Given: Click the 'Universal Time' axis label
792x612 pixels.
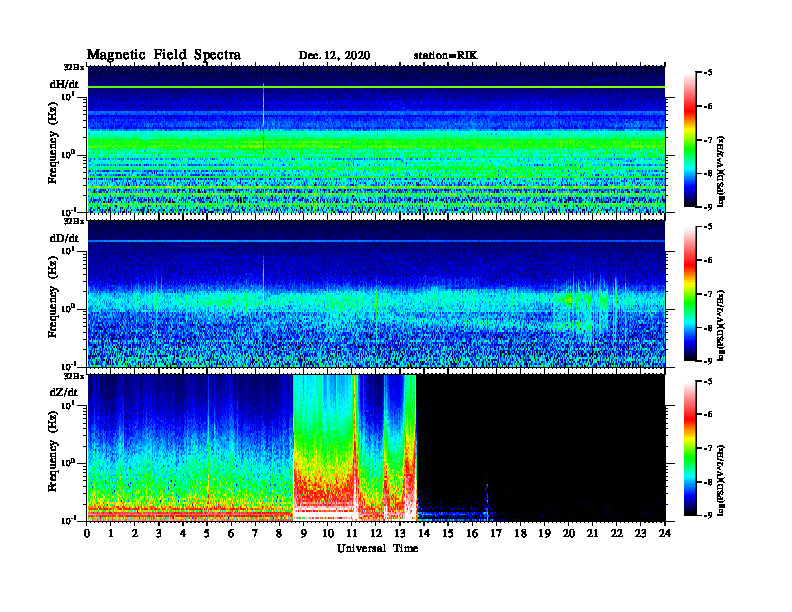Looking at the screenshot, I should (x=378, y=548).
